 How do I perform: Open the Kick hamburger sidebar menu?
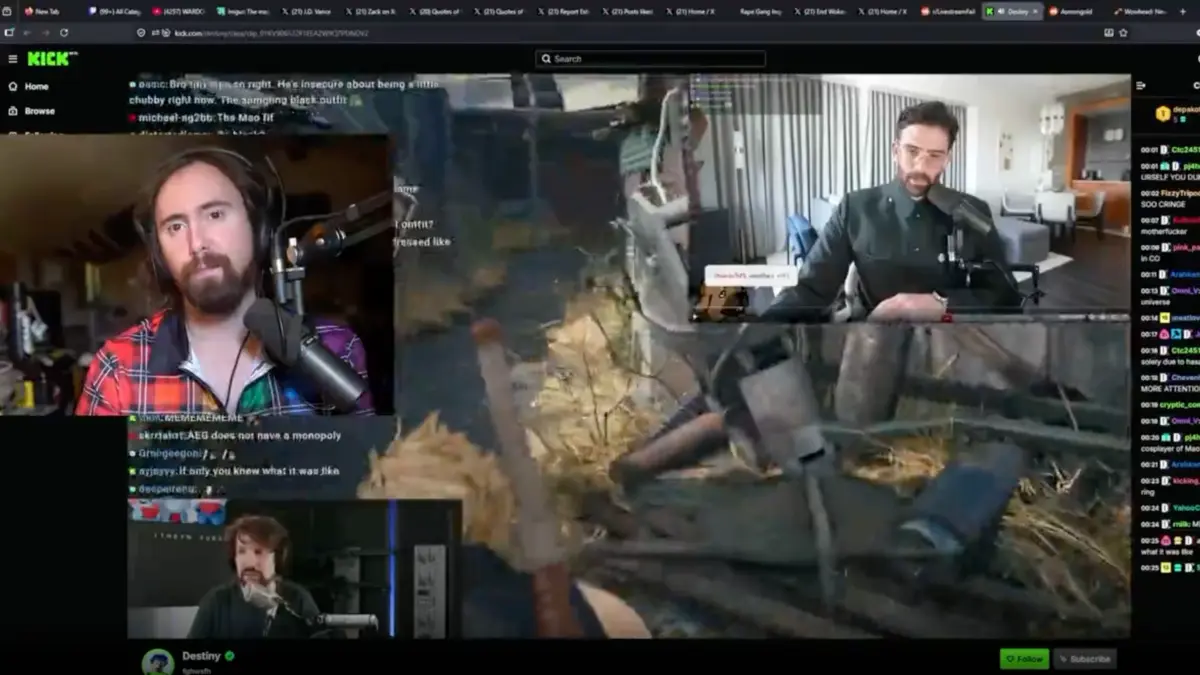[x=12, y=59]
